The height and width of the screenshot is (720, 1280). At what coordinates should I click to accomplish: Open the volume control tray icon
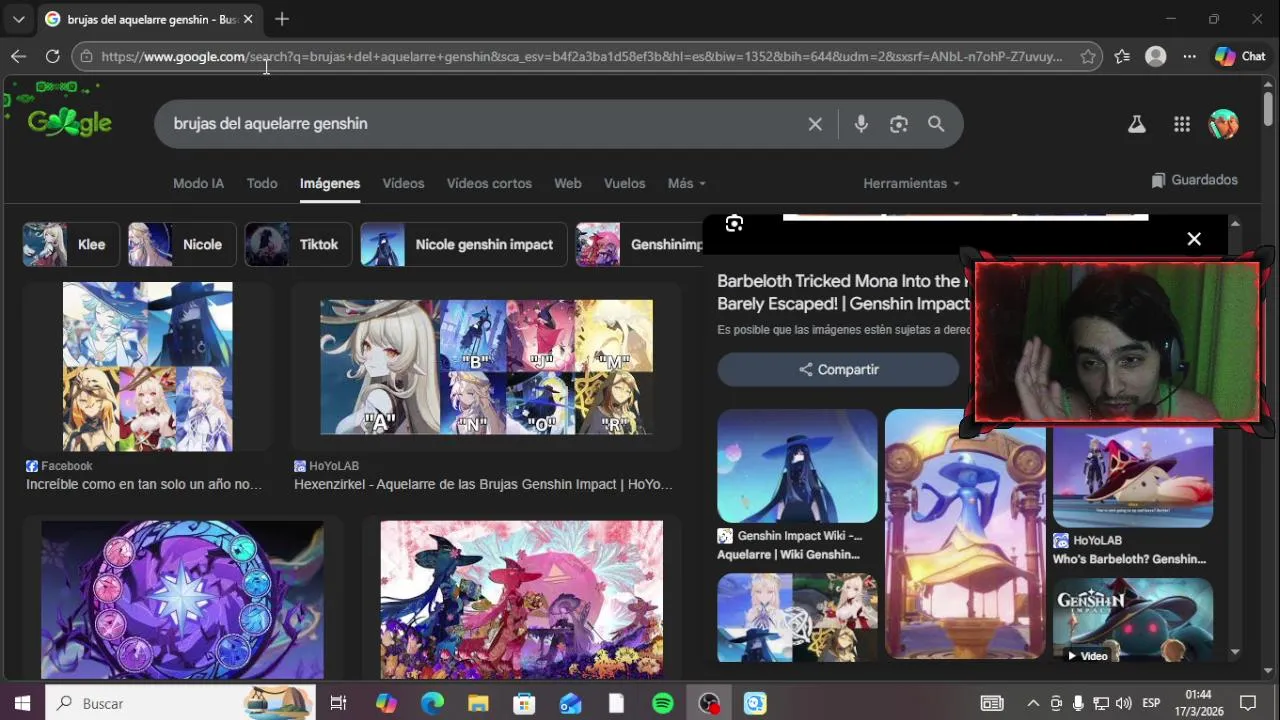click(x=1123, y=704)
